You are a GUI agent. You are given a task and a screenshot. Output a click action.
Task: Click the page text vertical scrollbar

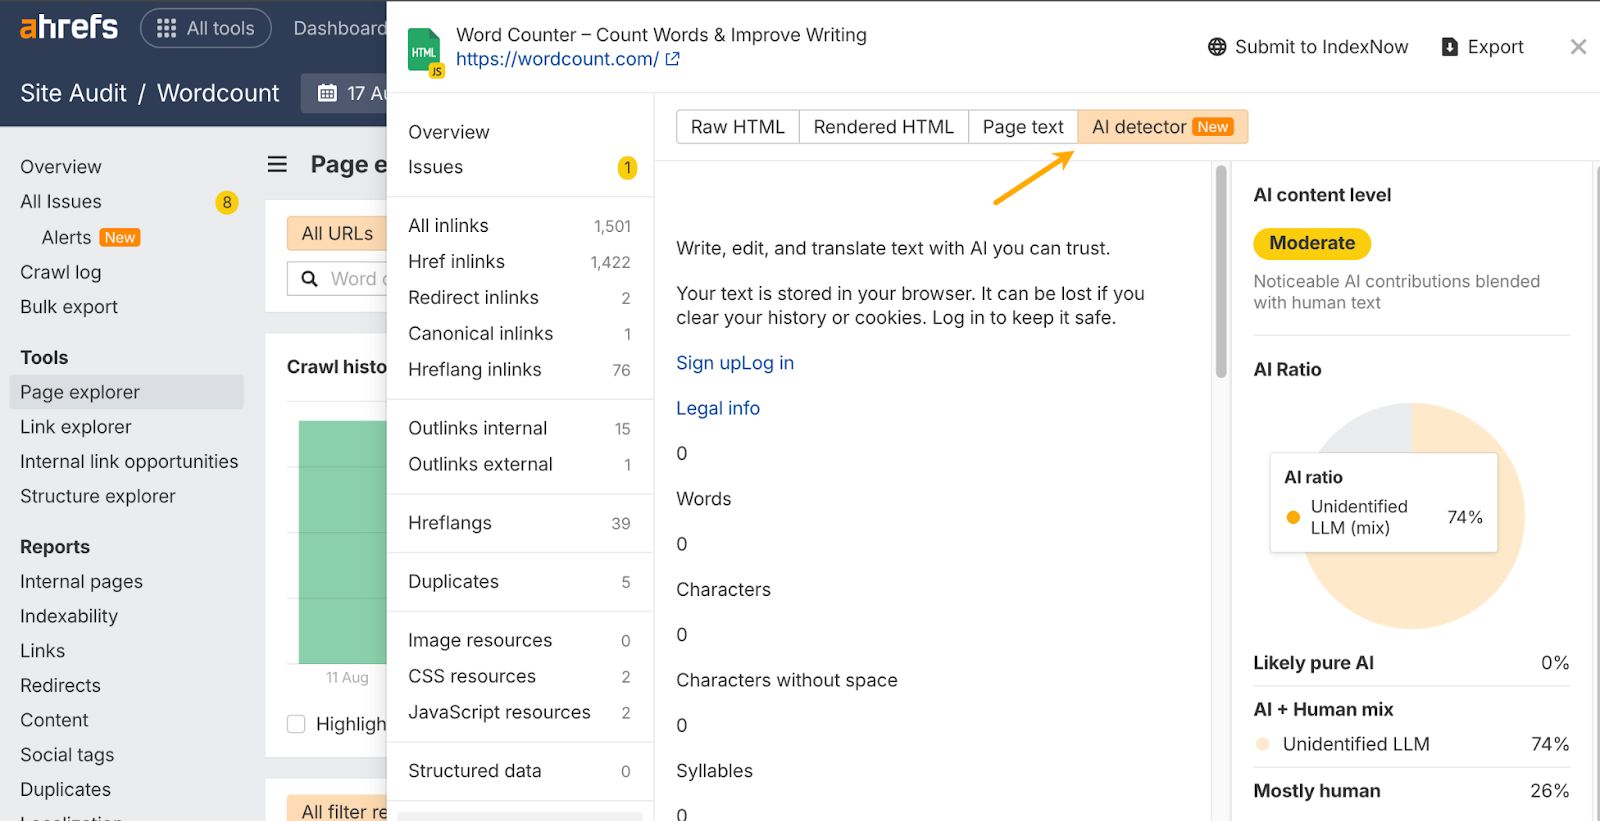(1220, 272)
